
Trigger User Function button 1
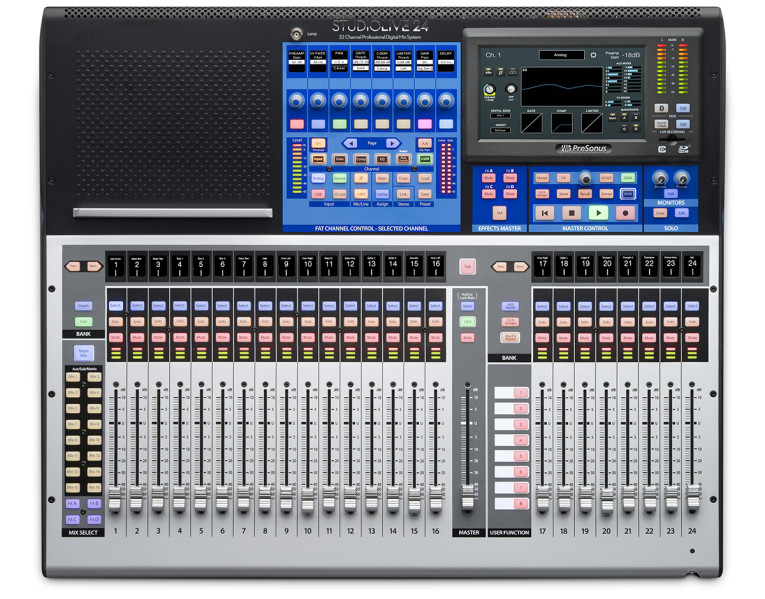pyautogui.click(x=521, y=393)
